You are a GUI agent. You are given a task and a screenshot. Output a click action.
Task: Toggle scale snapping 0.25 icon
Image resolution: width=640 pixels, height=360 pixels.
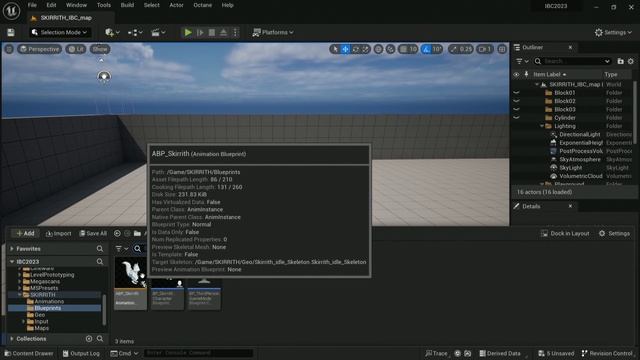pos(454,49)
